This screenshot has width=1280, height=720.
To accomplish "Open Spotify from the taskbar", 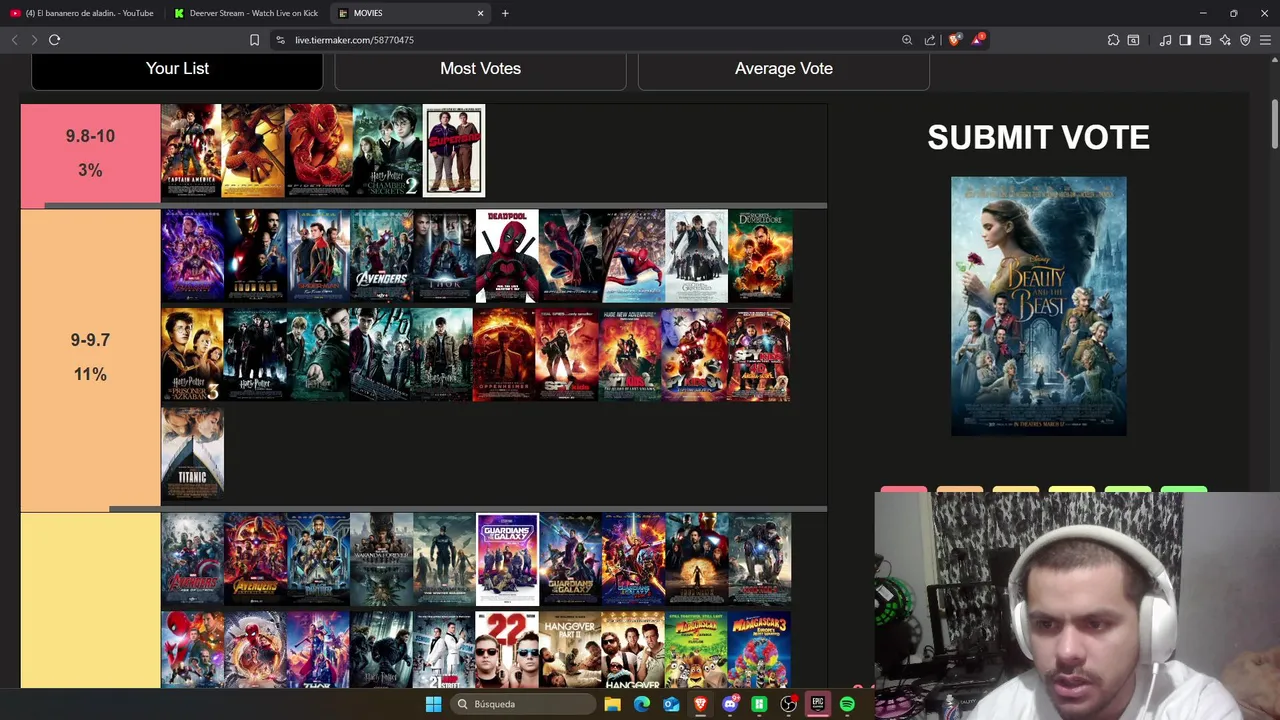I will (x=847, y=704).
